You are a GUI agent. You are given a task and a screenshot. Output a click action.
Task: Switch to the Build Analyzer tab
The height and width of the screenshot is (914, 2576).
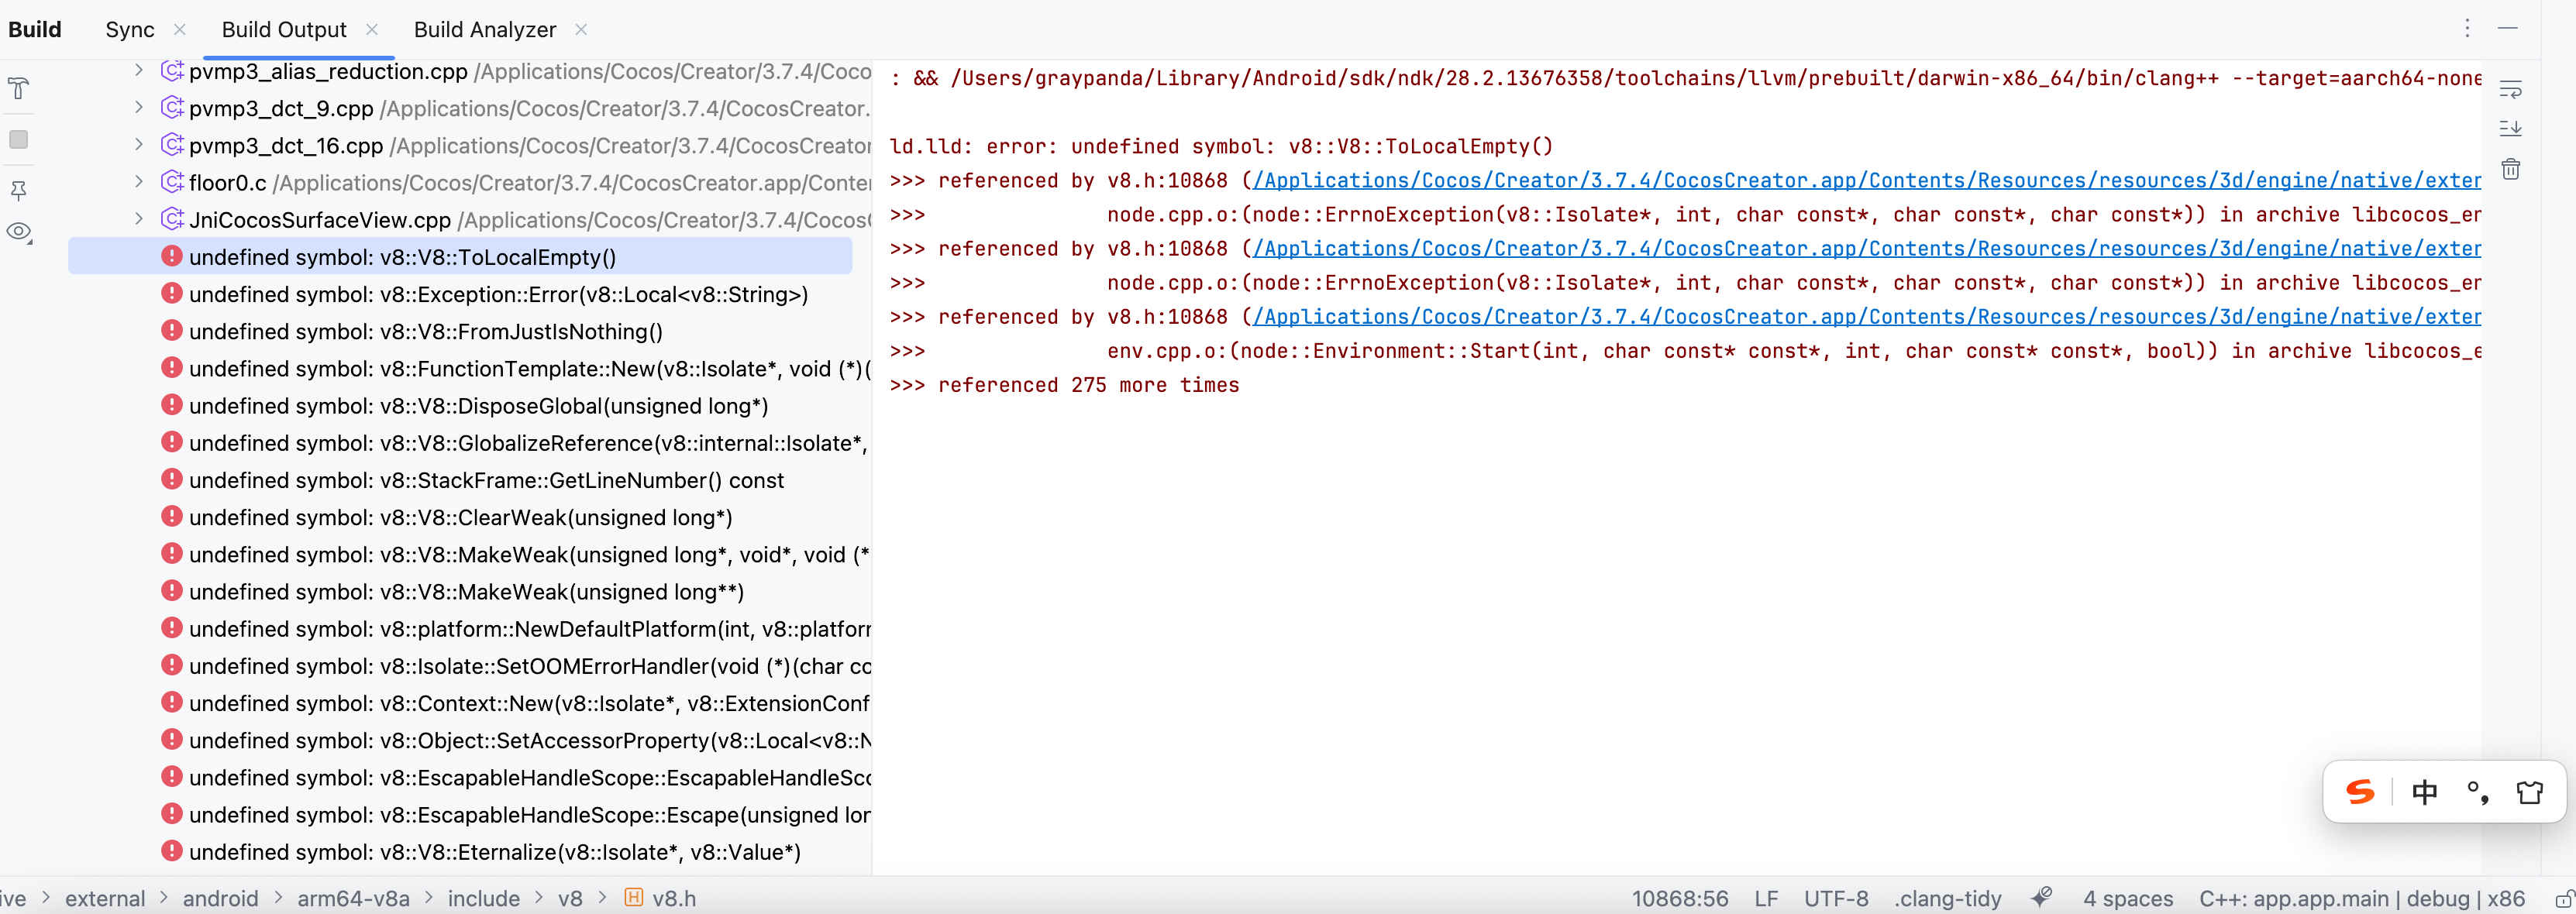point(485,30)
